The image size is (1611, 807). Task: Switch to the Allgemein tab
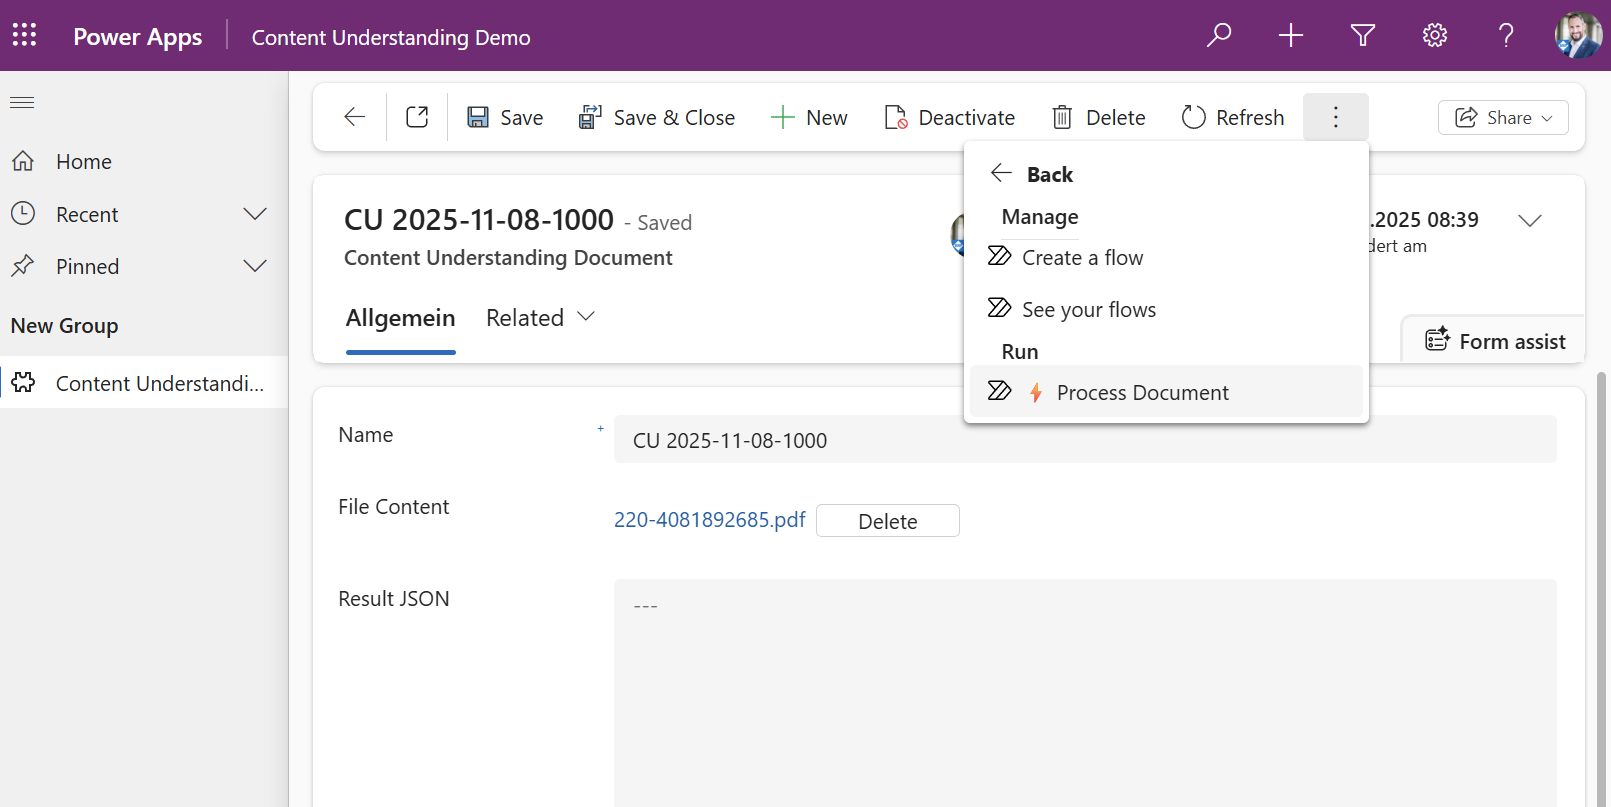[x=400, y=318]
